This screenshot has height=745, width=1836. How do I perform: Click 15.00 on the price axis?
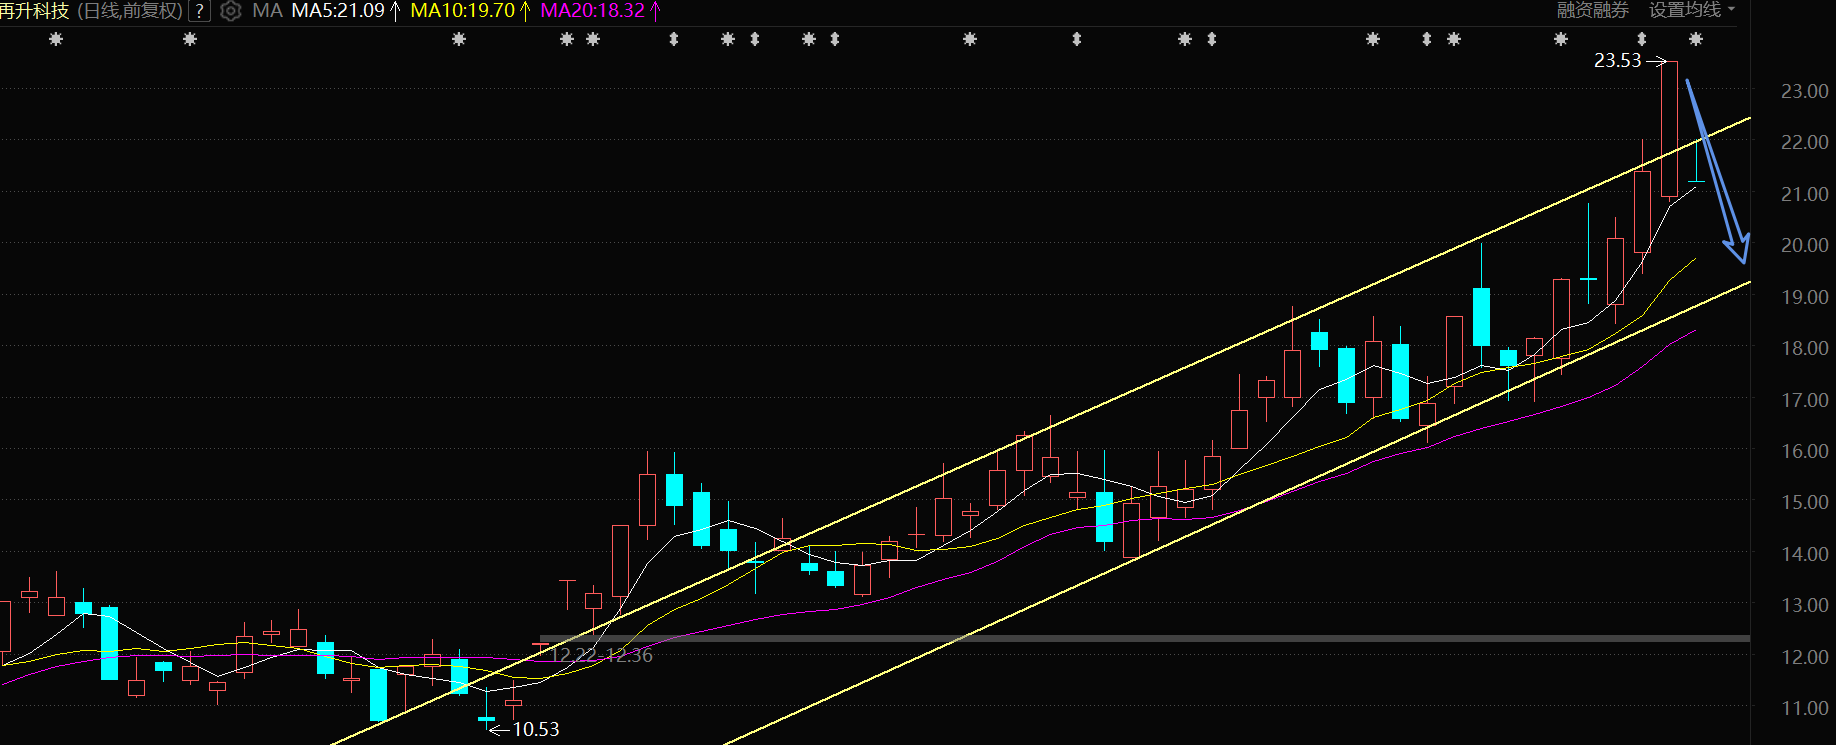pyautogui.click(x=1804, y=502)
